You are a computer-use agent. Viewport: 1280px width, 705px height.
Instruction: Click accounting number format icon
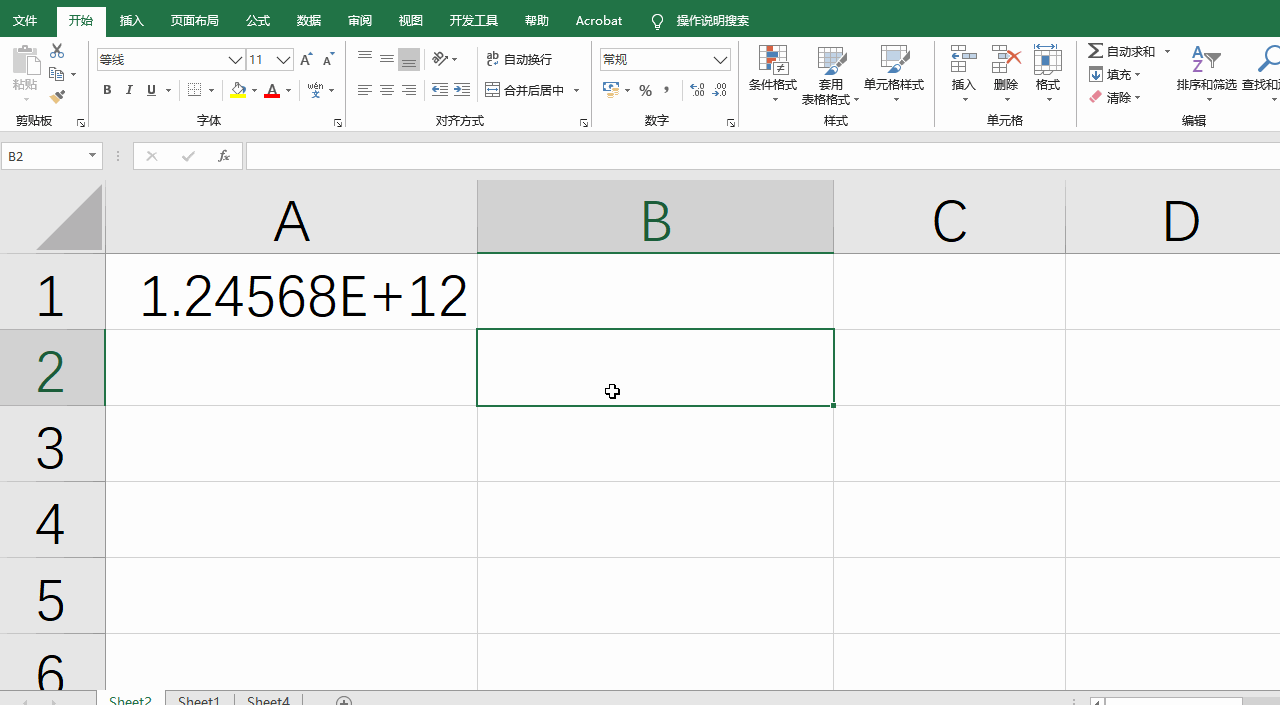611,90
